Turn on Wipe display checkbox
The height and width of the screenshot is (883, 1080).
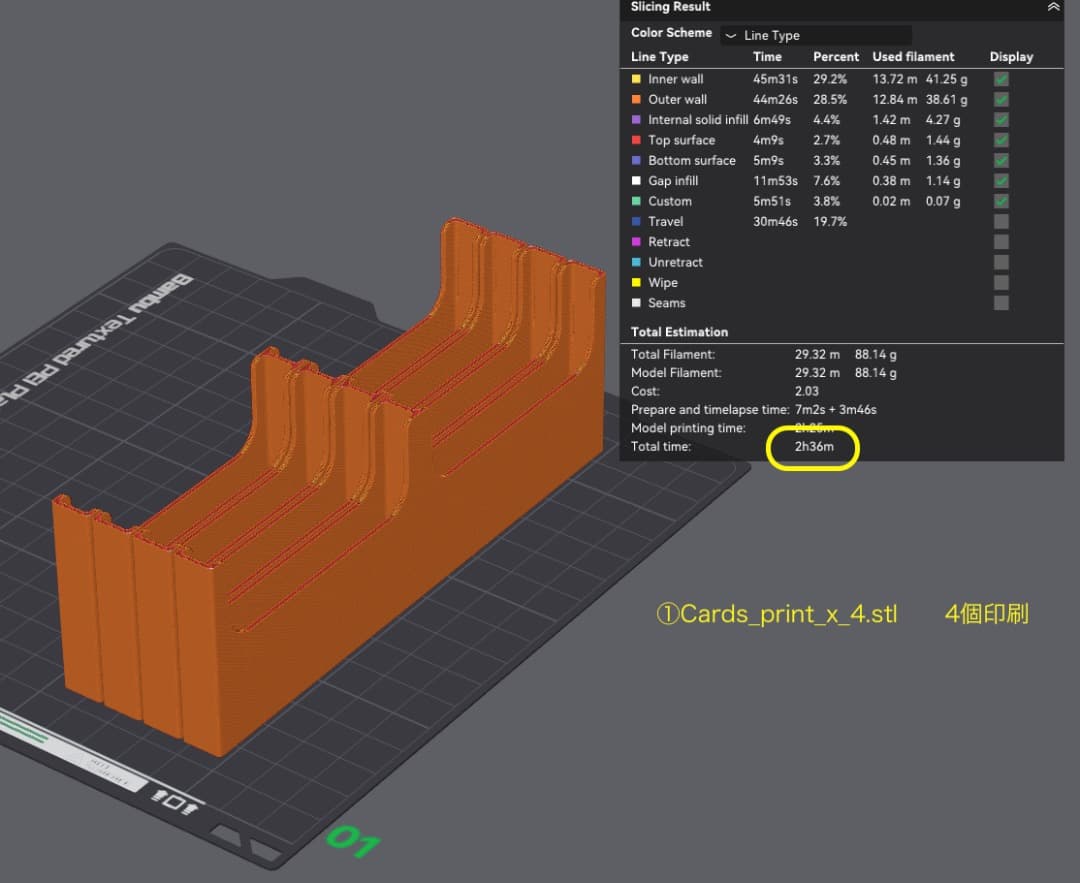pos(1001,283)
